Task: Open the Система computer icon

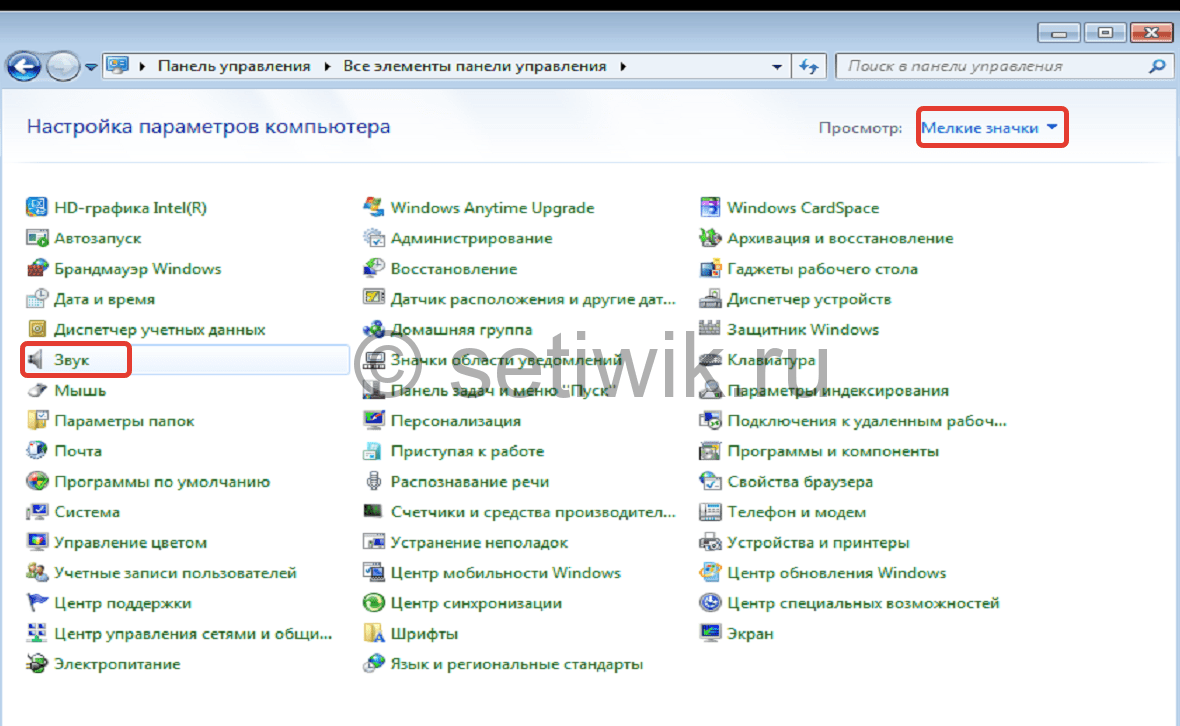Action: pos(36,512)
